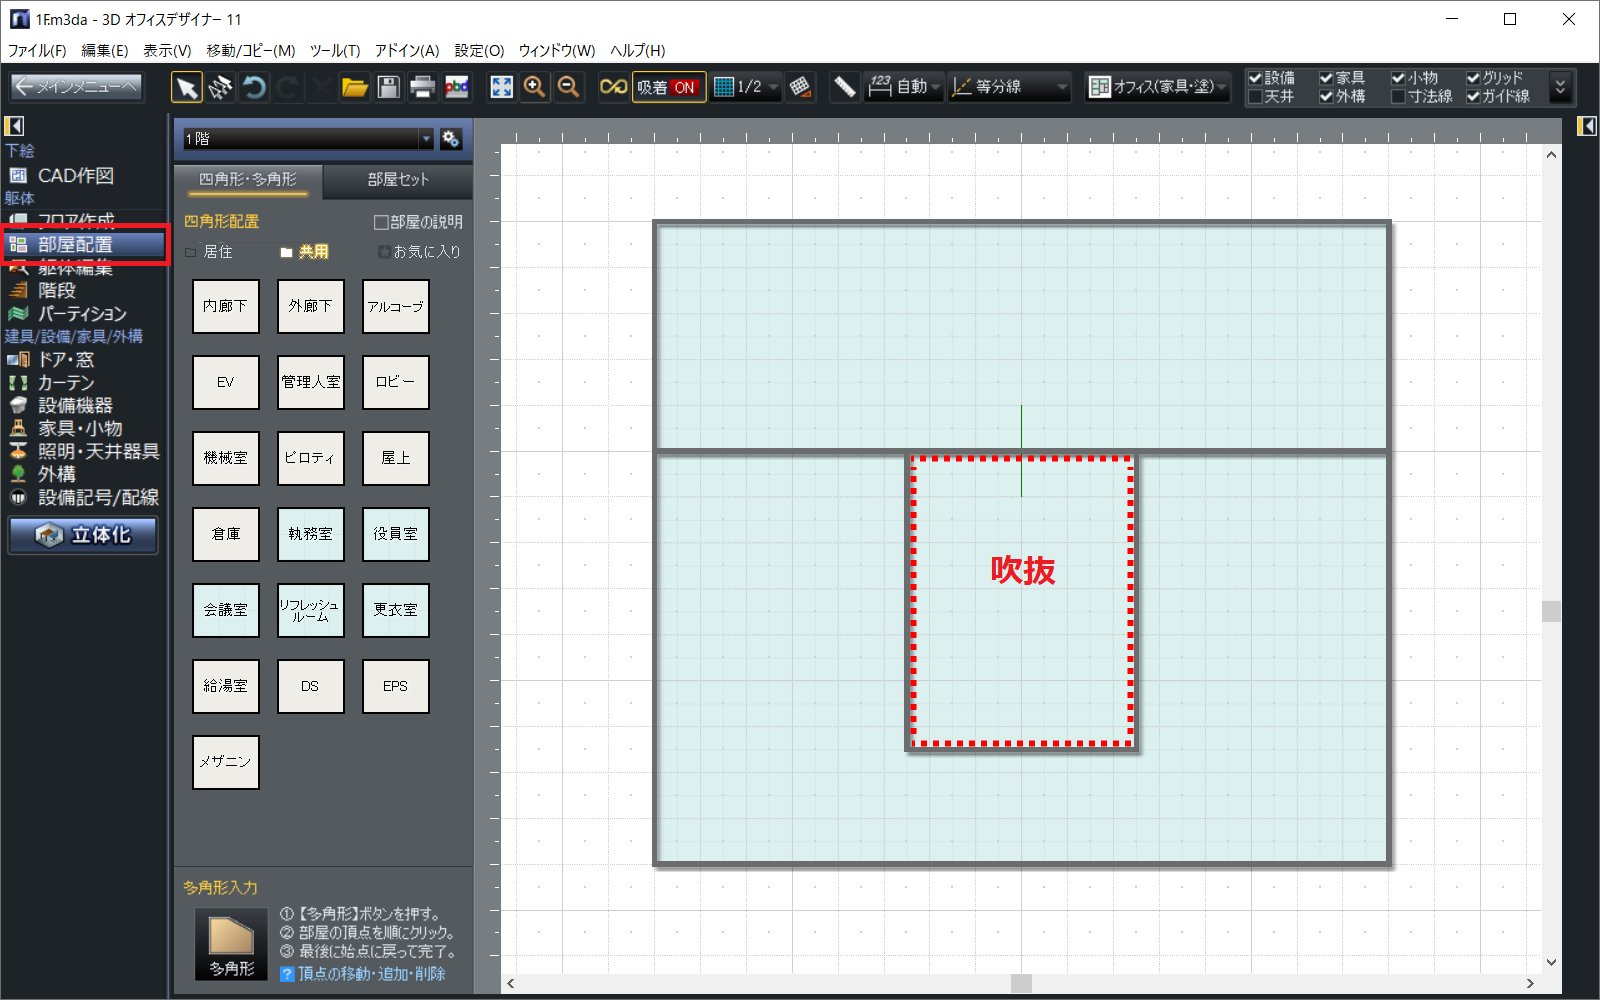Save using the floppy disk icon
The width and height of the screenshot is (1600, 1000).
click(389, 88)
